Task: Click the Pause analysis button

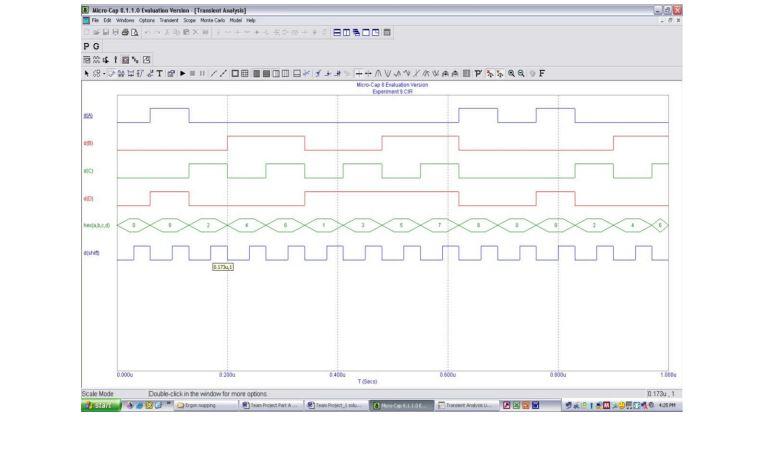Action: pos(202,74)
